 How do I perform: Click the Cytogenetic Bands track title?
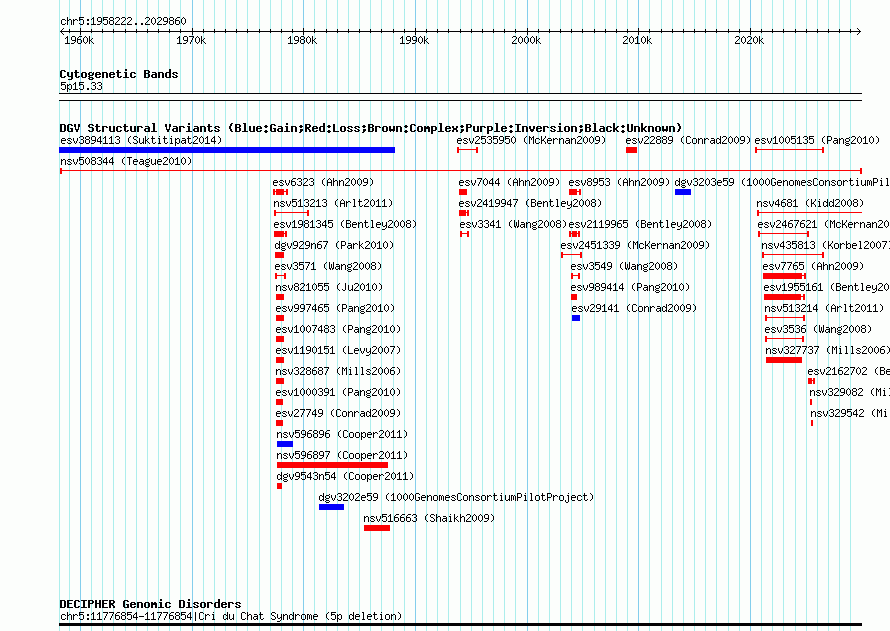pyautogui.click(x=119, y=74)
